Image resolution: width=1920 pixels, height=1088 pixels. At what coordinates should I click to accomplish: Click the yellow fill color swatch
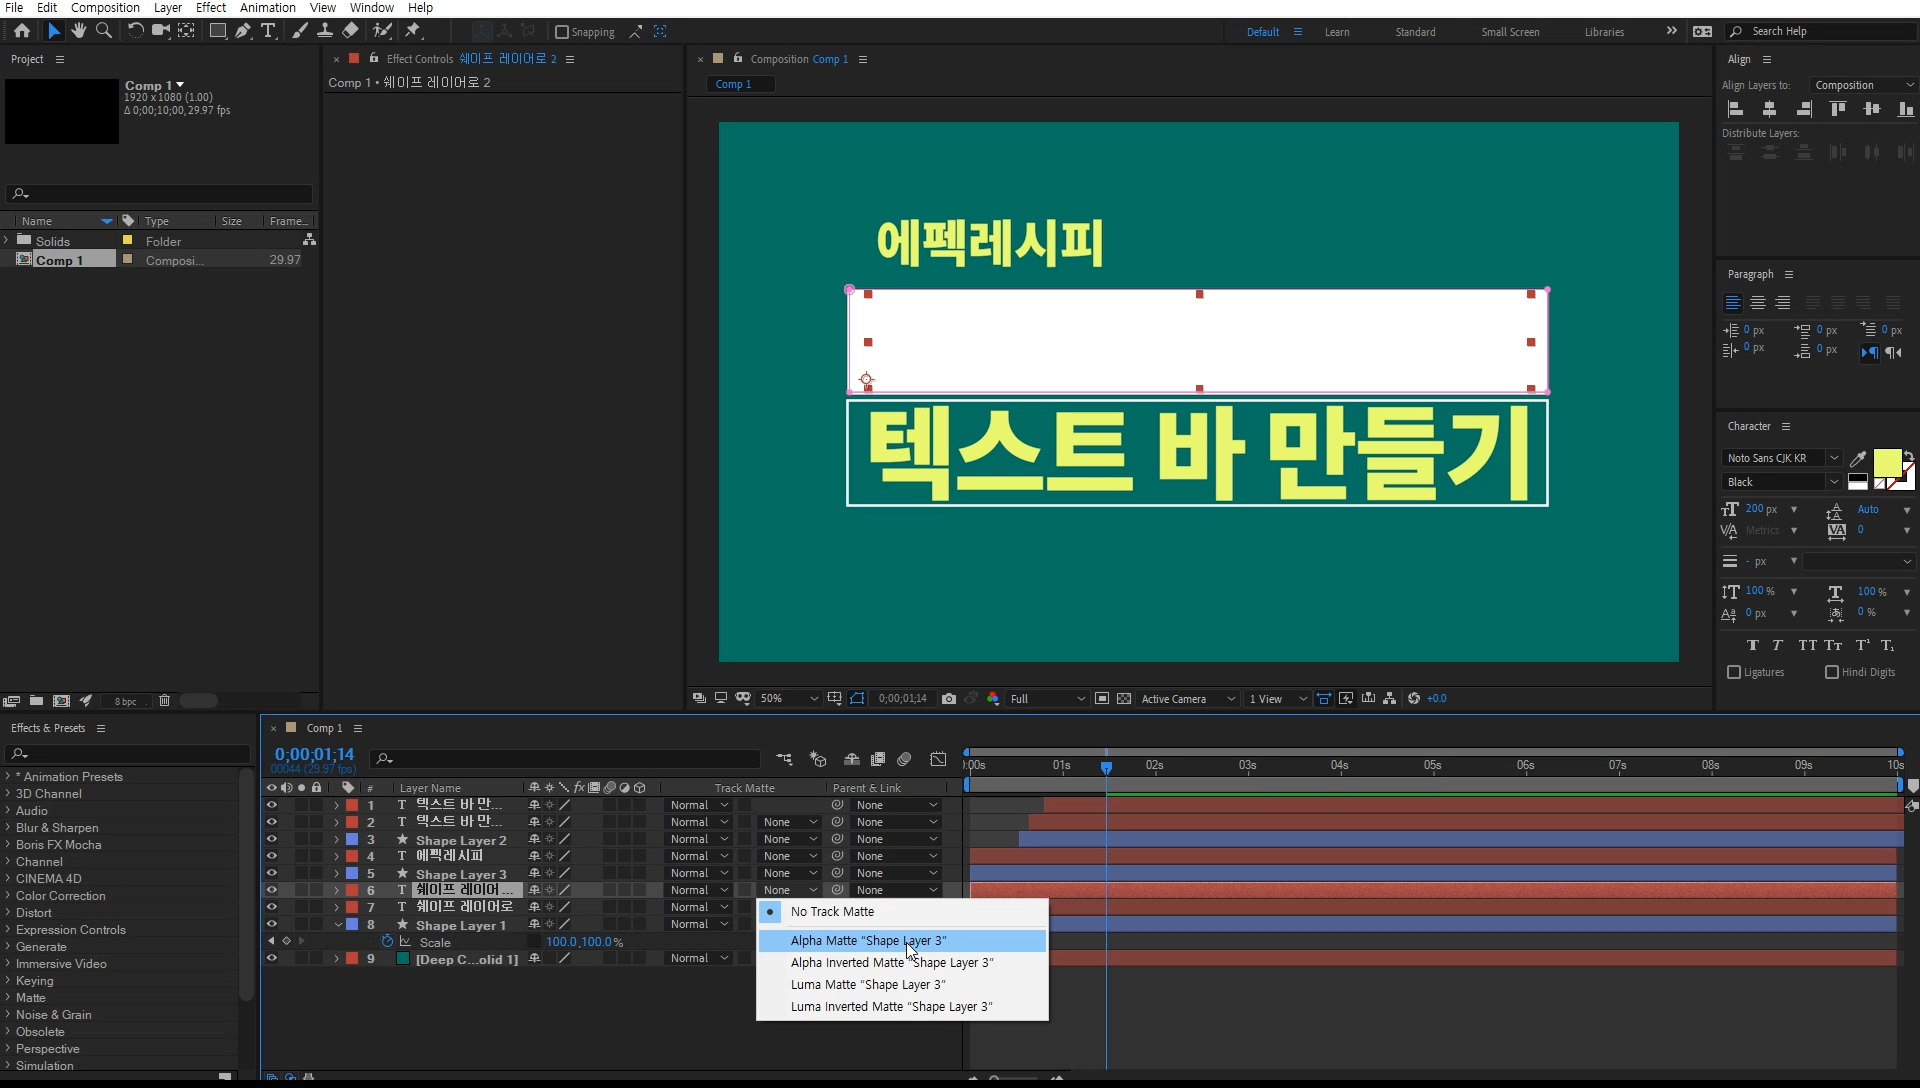pos(1886,463)
